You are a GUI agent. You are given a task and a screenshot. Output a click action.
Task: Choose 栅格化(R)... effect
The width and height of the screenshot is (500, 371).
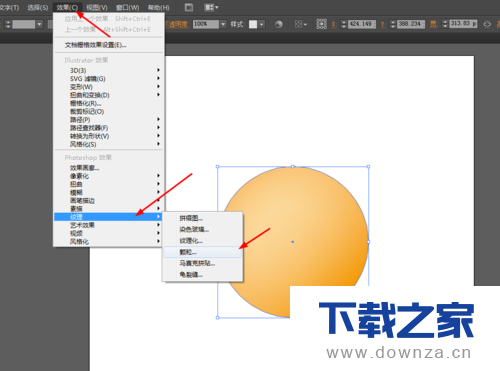109,103
